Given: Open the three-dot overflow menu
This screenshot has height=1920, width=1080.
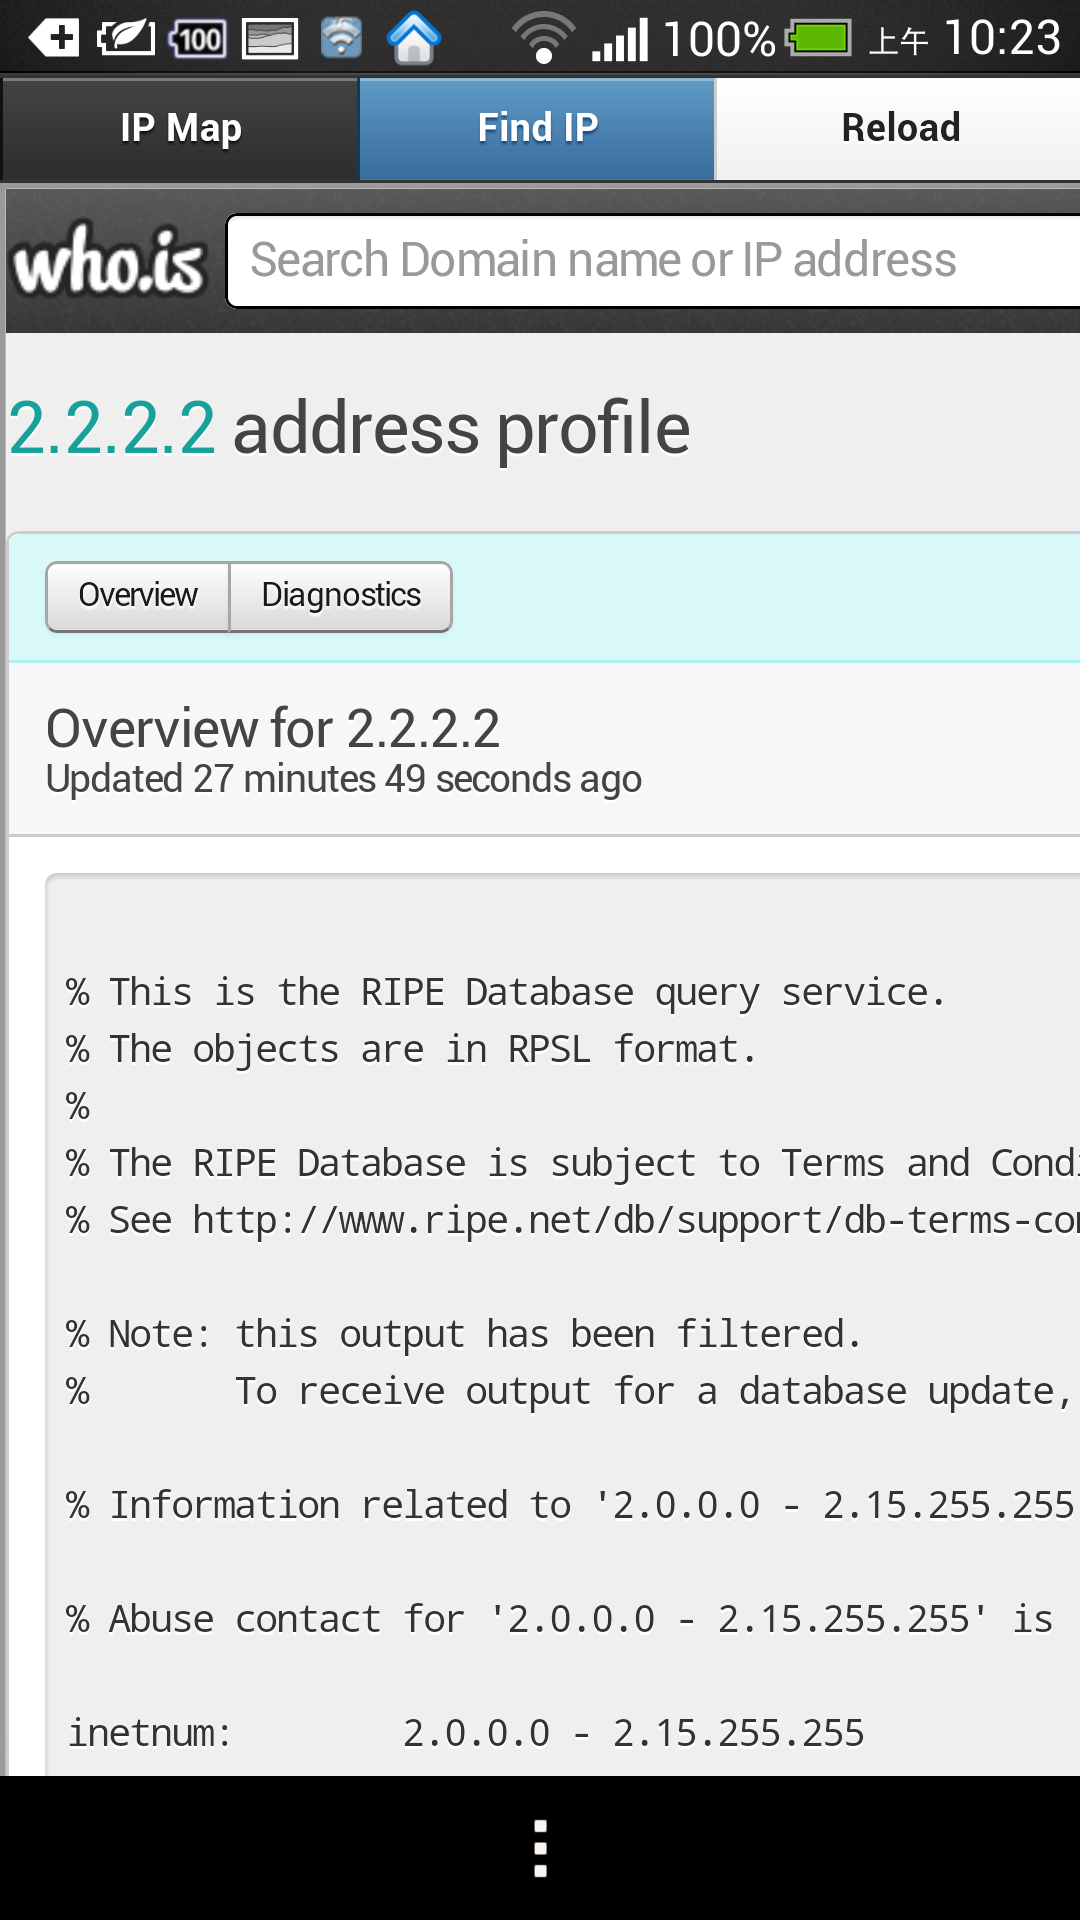Looking at the screenshot, I should (540, 1848).
